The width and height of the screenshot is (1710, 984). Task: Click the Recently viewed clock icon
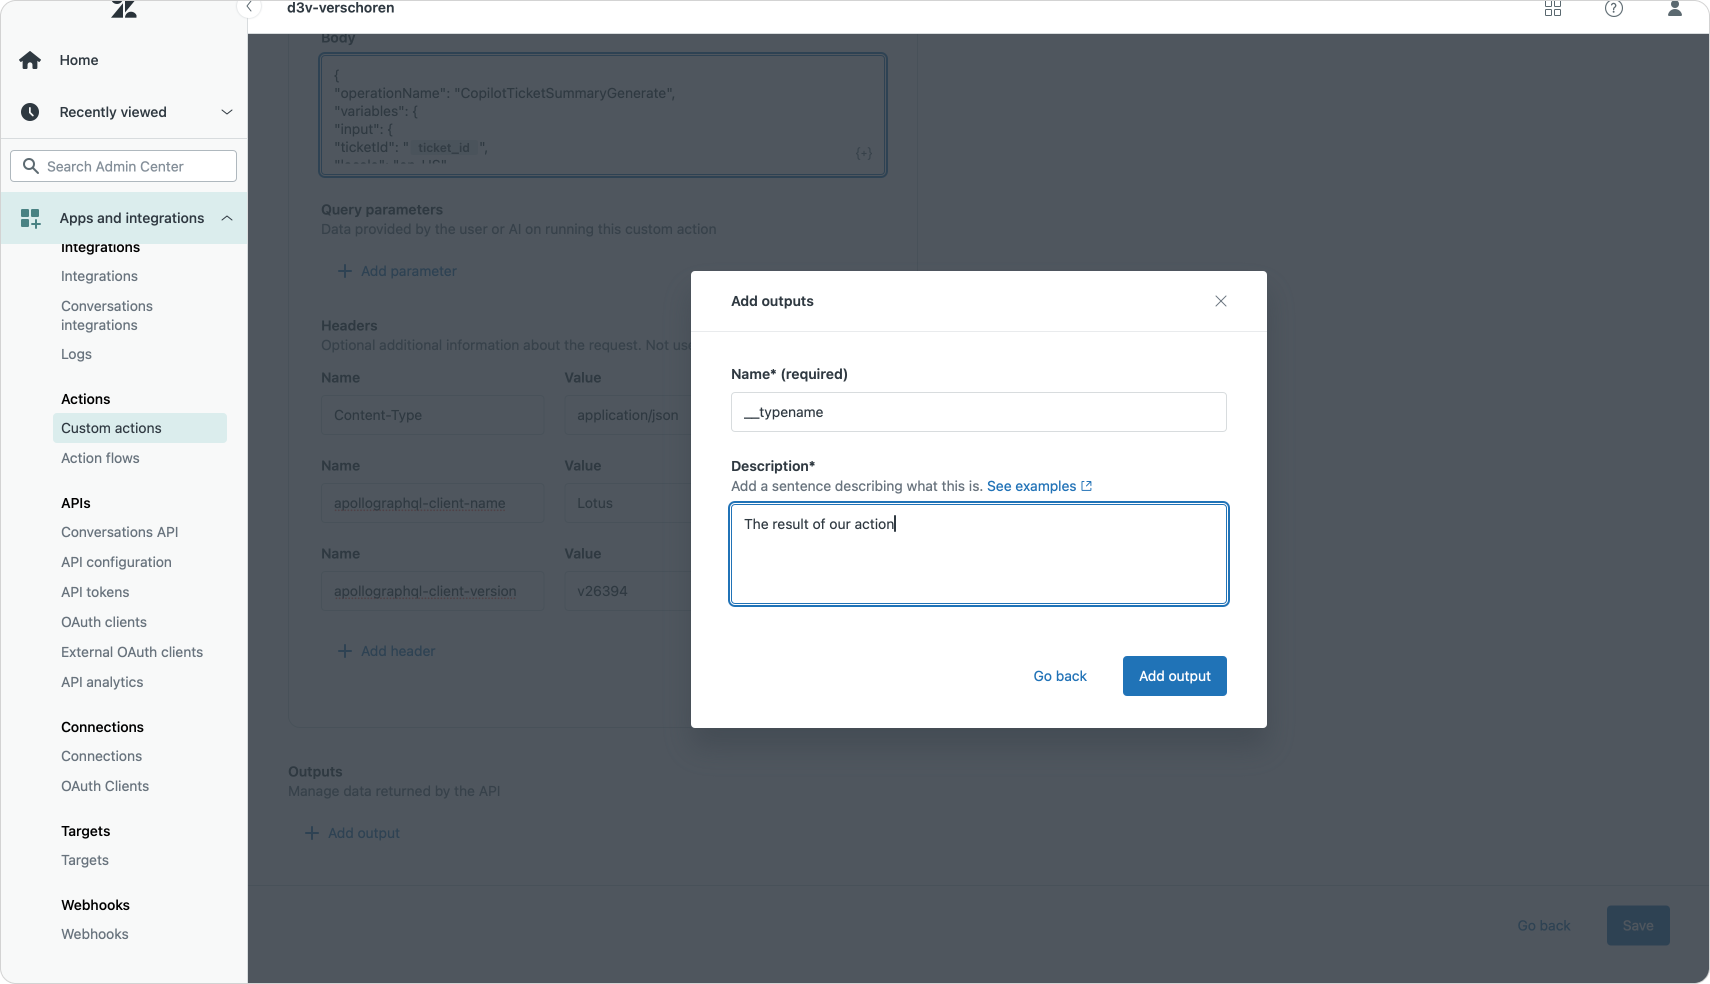[30, 112]
